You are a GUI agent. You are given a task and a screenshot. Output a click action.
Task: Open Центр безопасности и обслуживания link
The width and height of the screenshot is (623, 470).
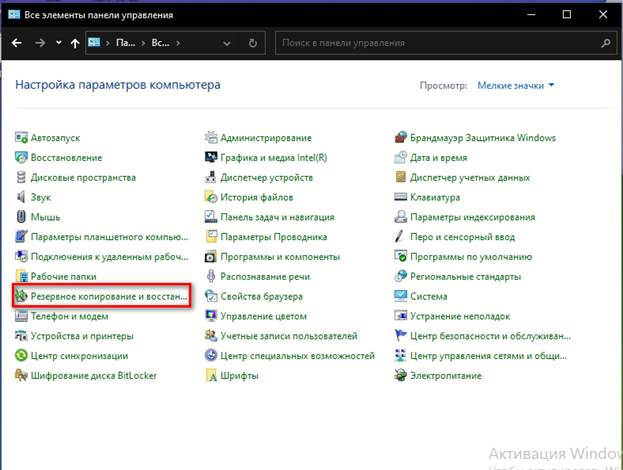490,336
